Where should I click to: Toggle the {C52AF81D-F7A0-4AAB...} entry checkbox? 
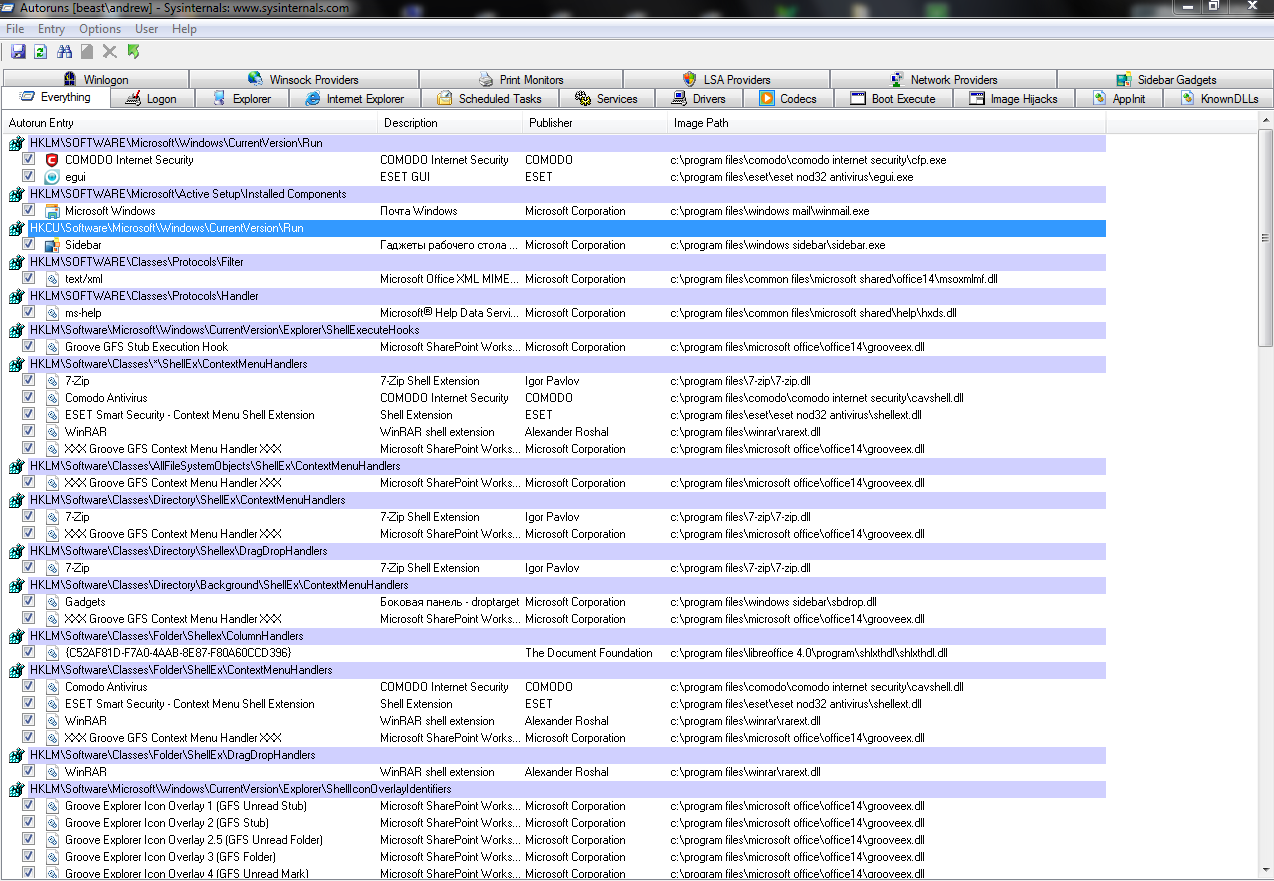(x=28, y=652)
